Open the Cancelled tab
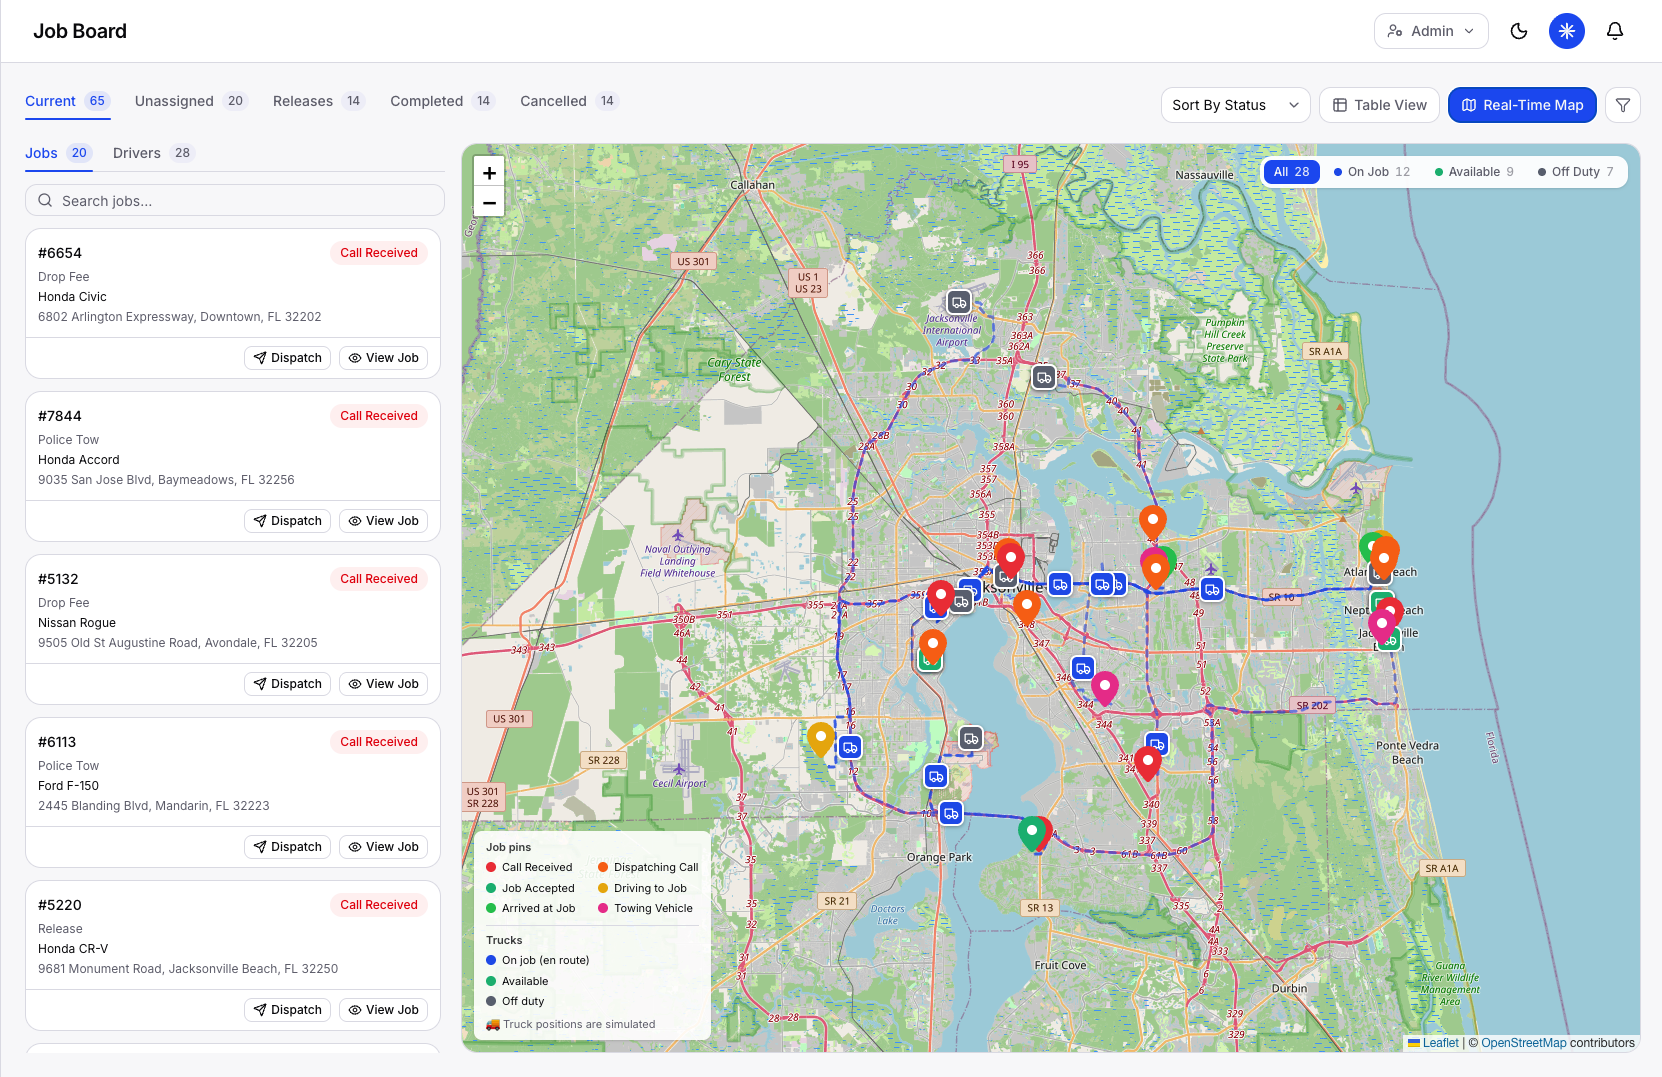The height and width of the screenshot is (1077, 1662). coord(569,101)
